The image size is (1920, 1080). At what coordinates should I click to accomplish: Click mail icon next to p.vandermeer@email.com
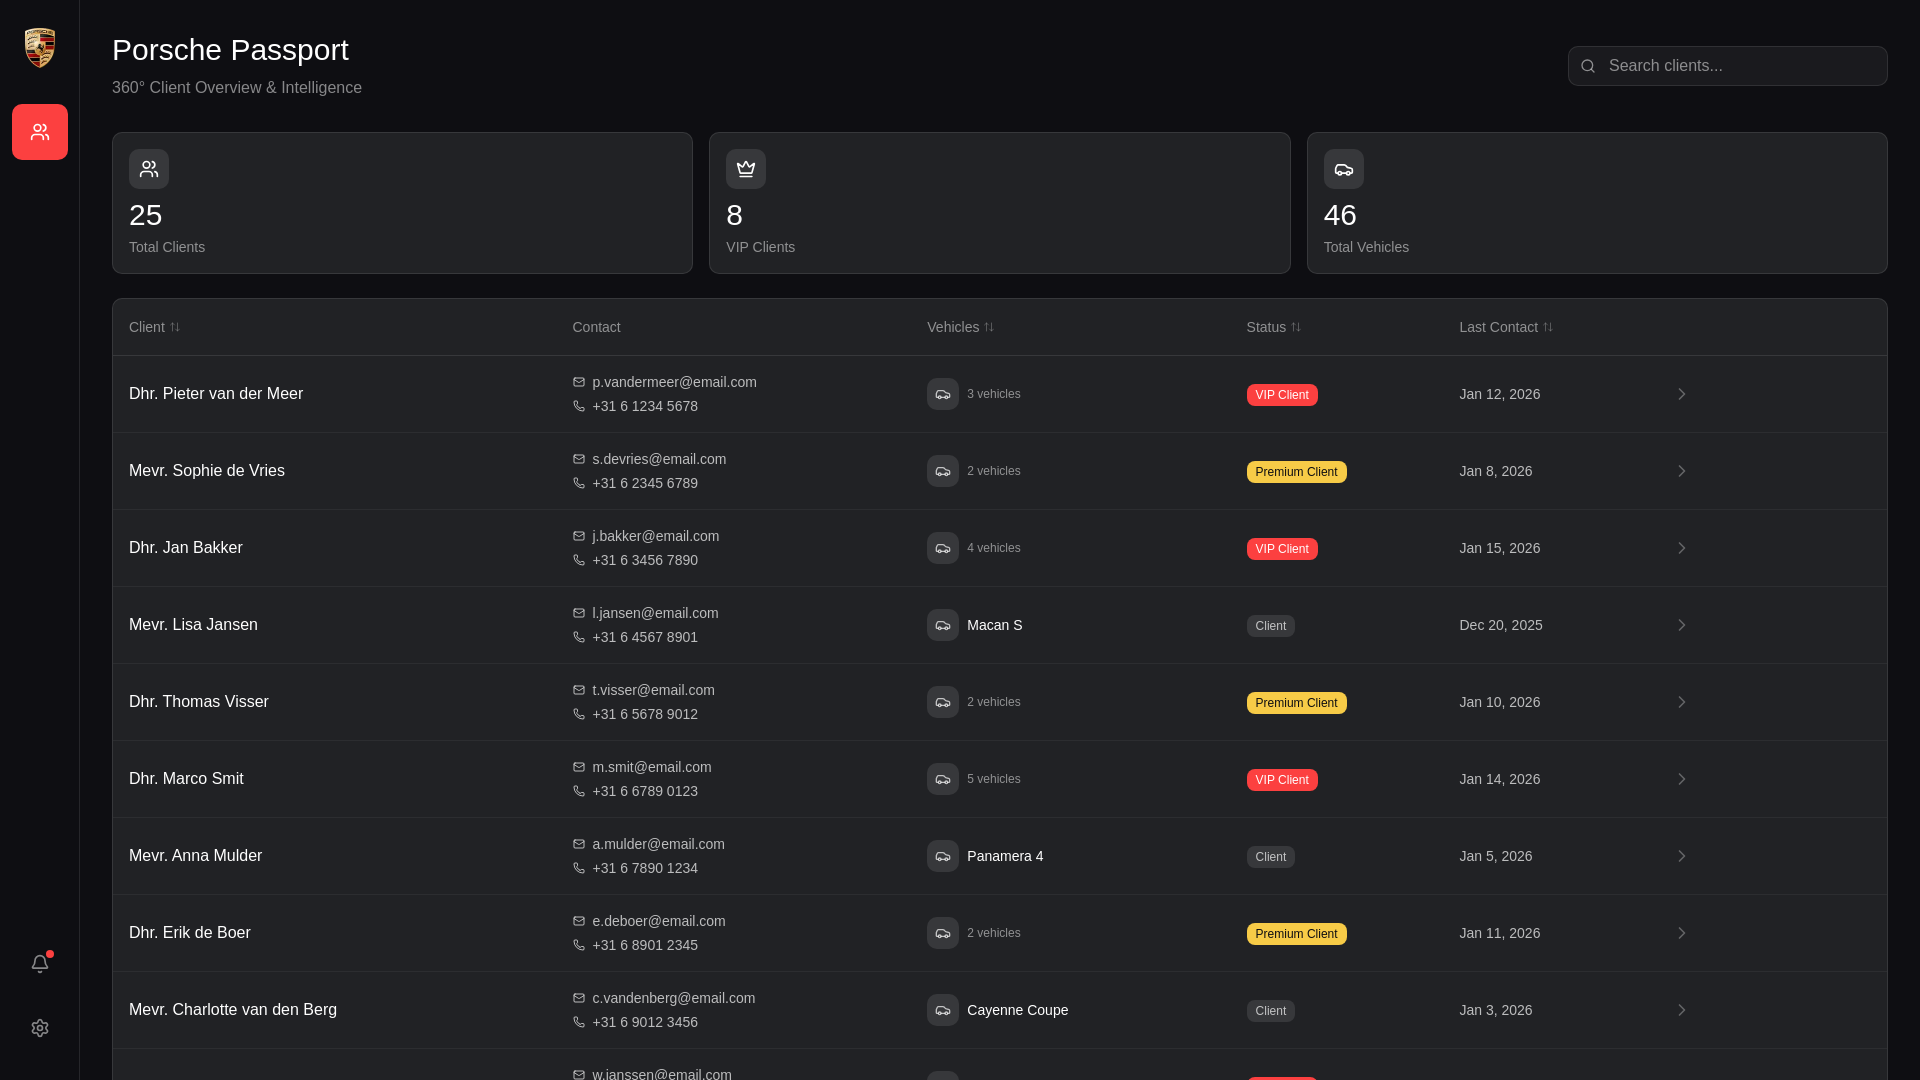(579, 382)
